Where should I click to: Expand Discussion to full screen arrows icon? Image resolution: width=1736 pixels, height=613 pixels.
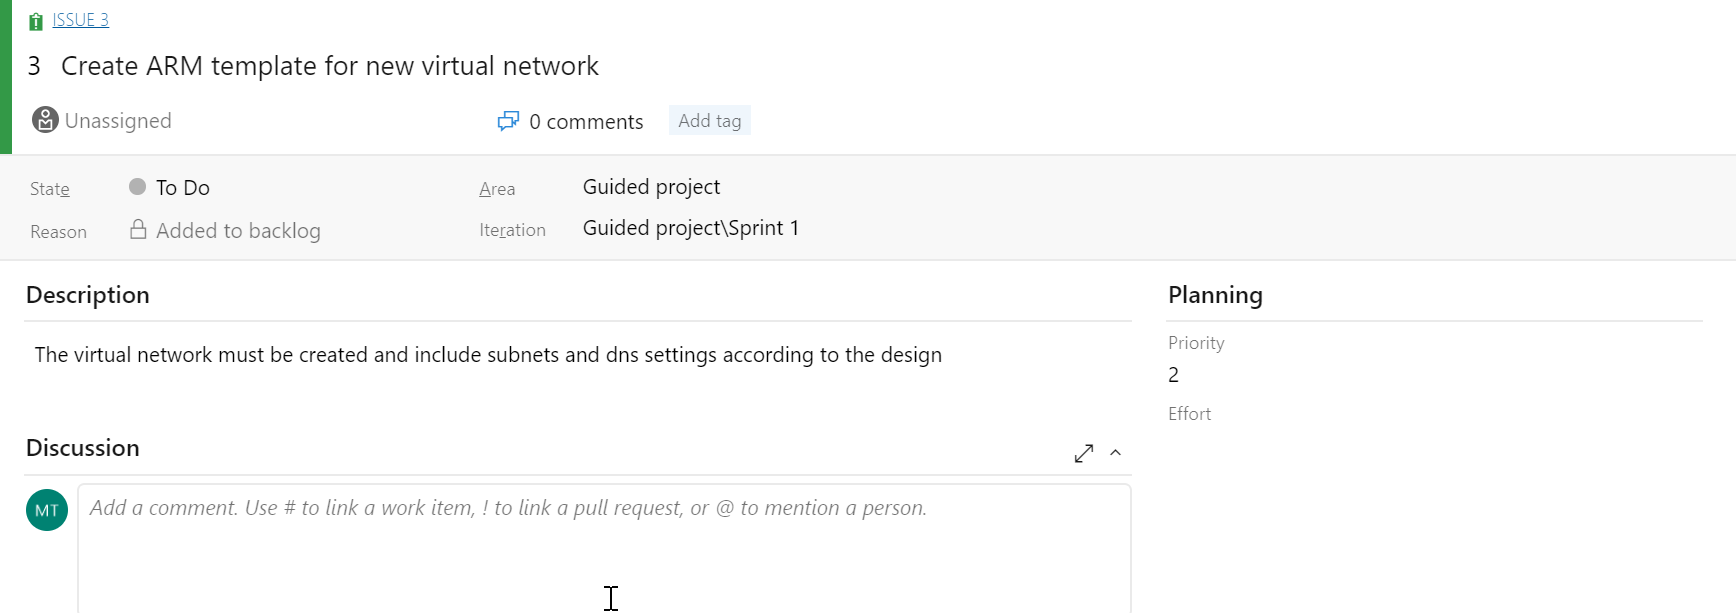click(1084, 453)
